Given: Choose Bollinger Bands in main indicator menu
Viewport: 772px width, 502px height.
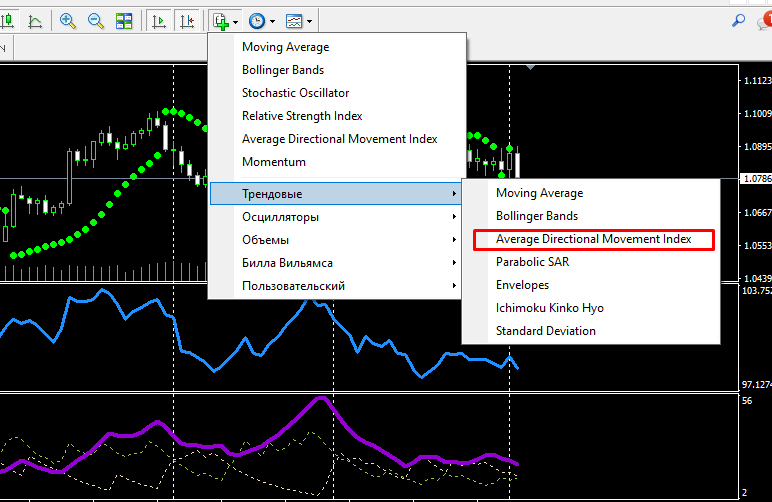Looking at the screenshot, I should (x=337, y=70).
